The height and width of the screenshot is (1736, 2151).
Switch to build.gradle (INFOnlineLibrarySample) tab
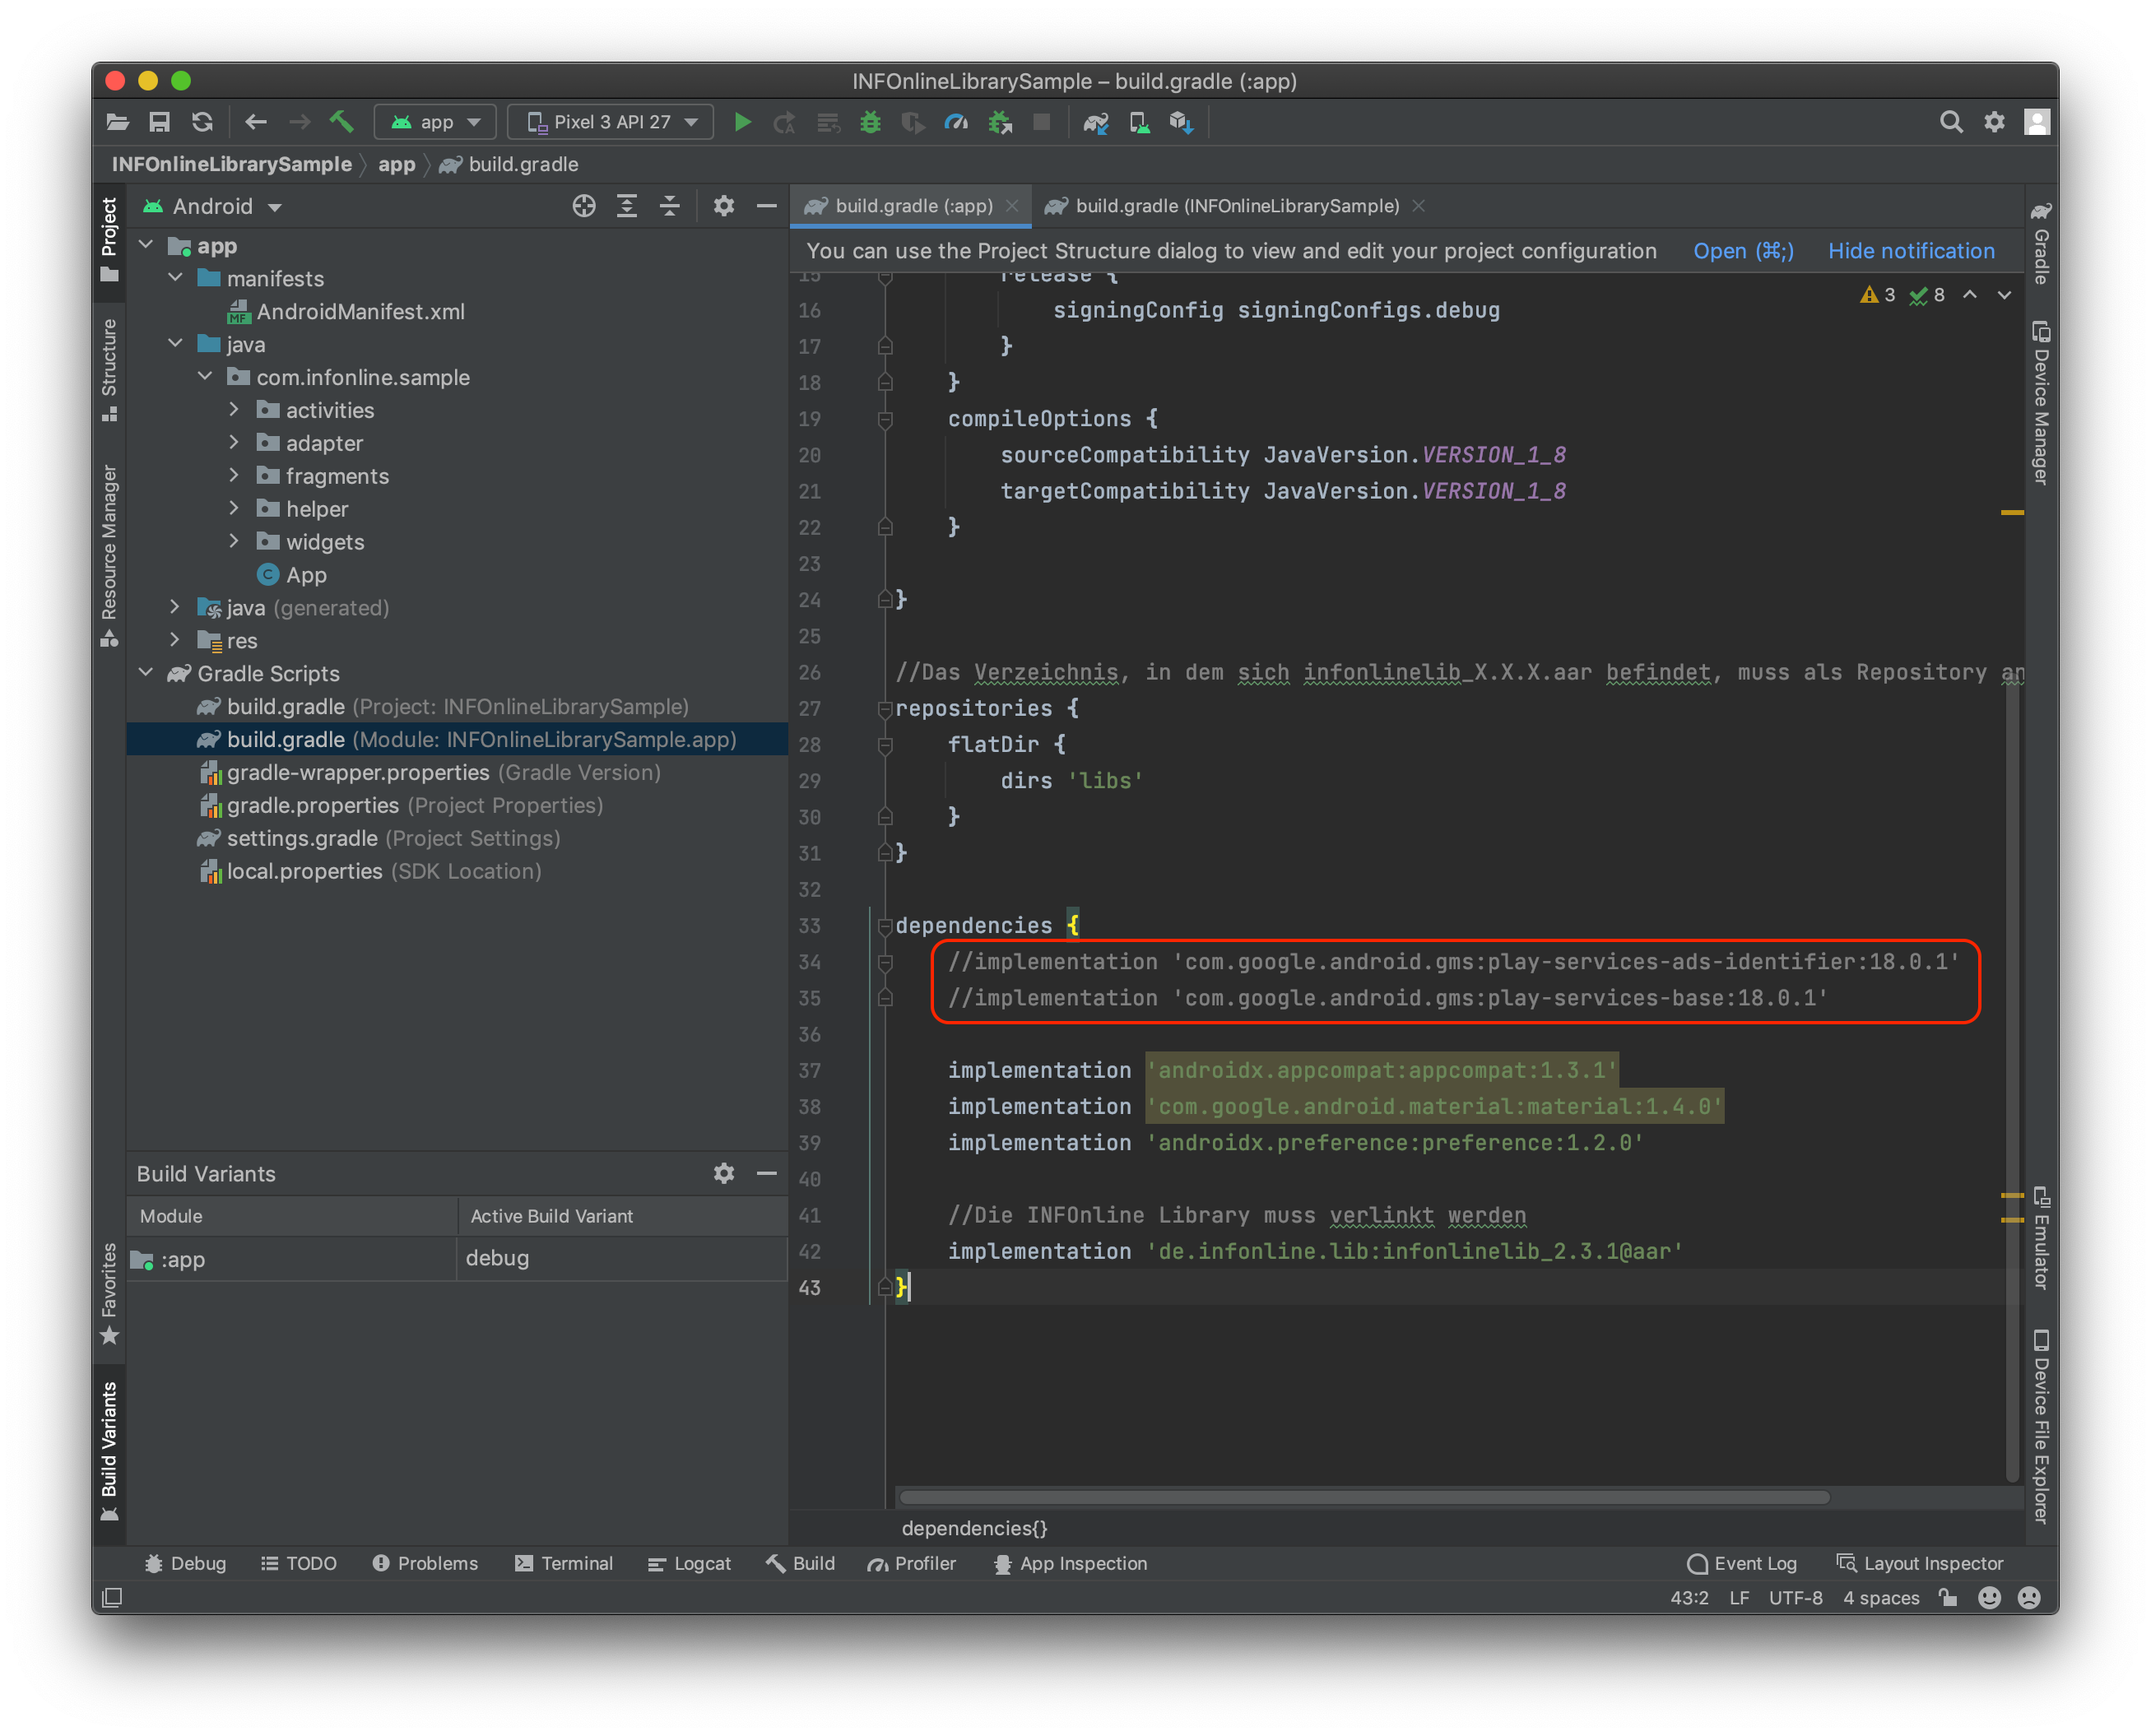tap(1236, 206)
